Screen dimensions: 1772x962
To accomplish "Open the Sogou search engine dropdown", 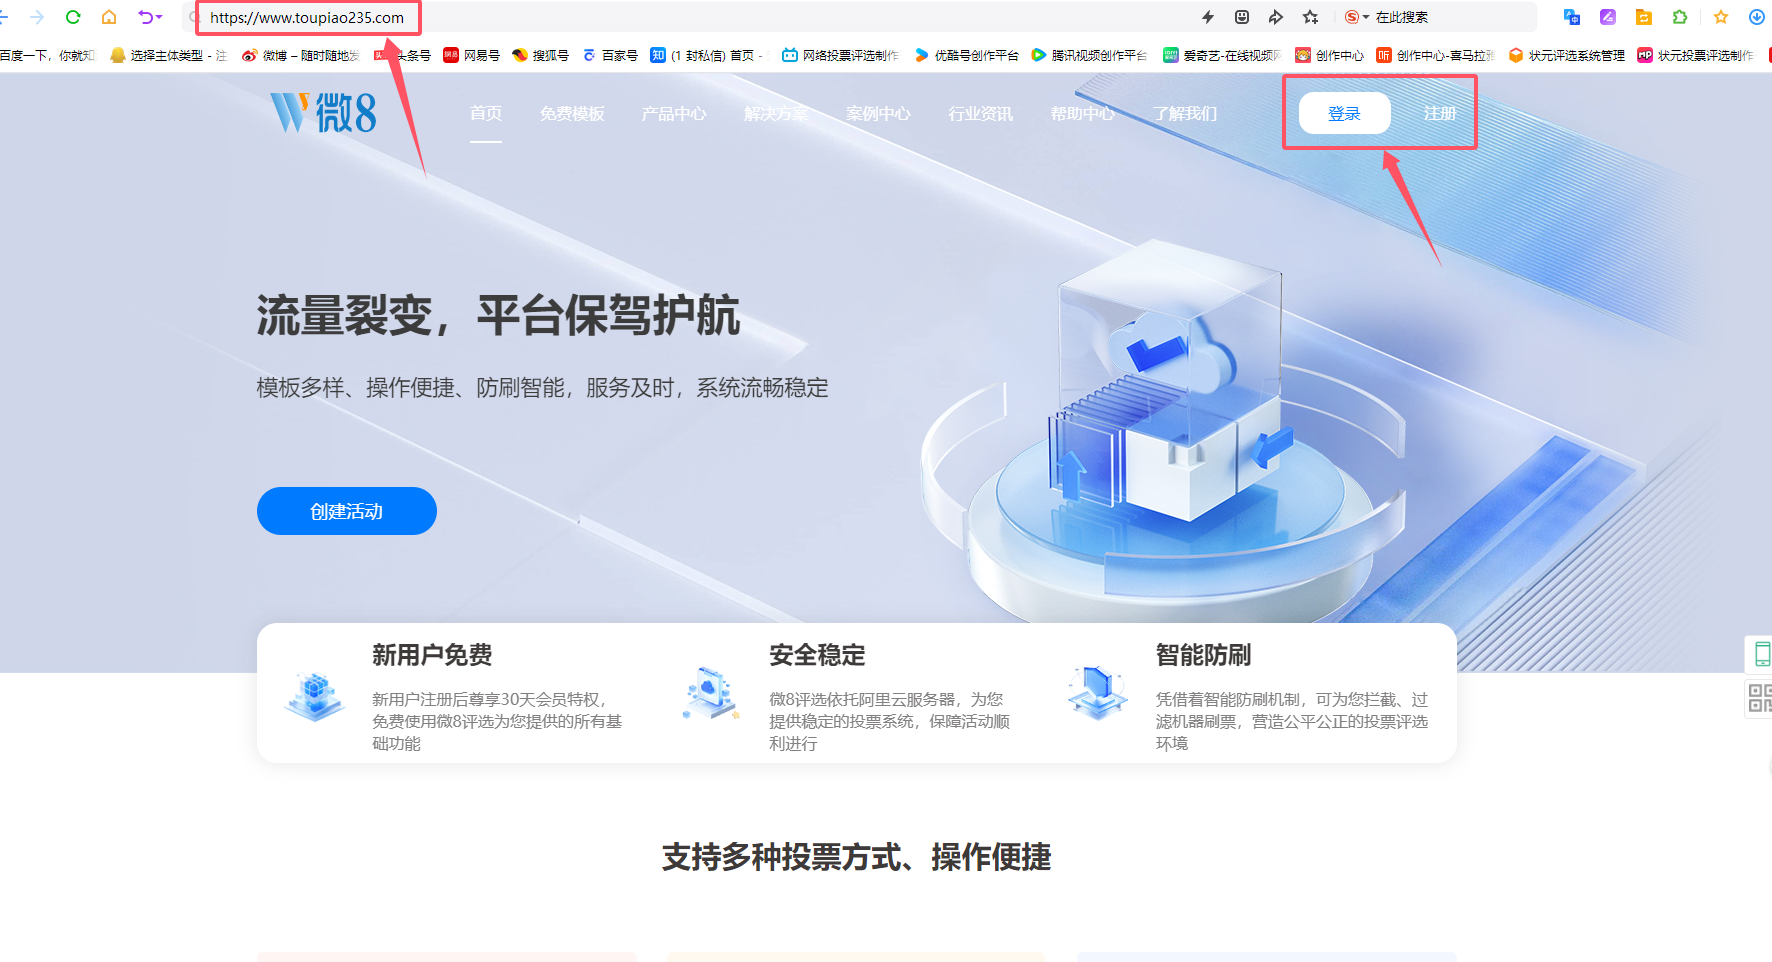I will (x=1357, y=17).
